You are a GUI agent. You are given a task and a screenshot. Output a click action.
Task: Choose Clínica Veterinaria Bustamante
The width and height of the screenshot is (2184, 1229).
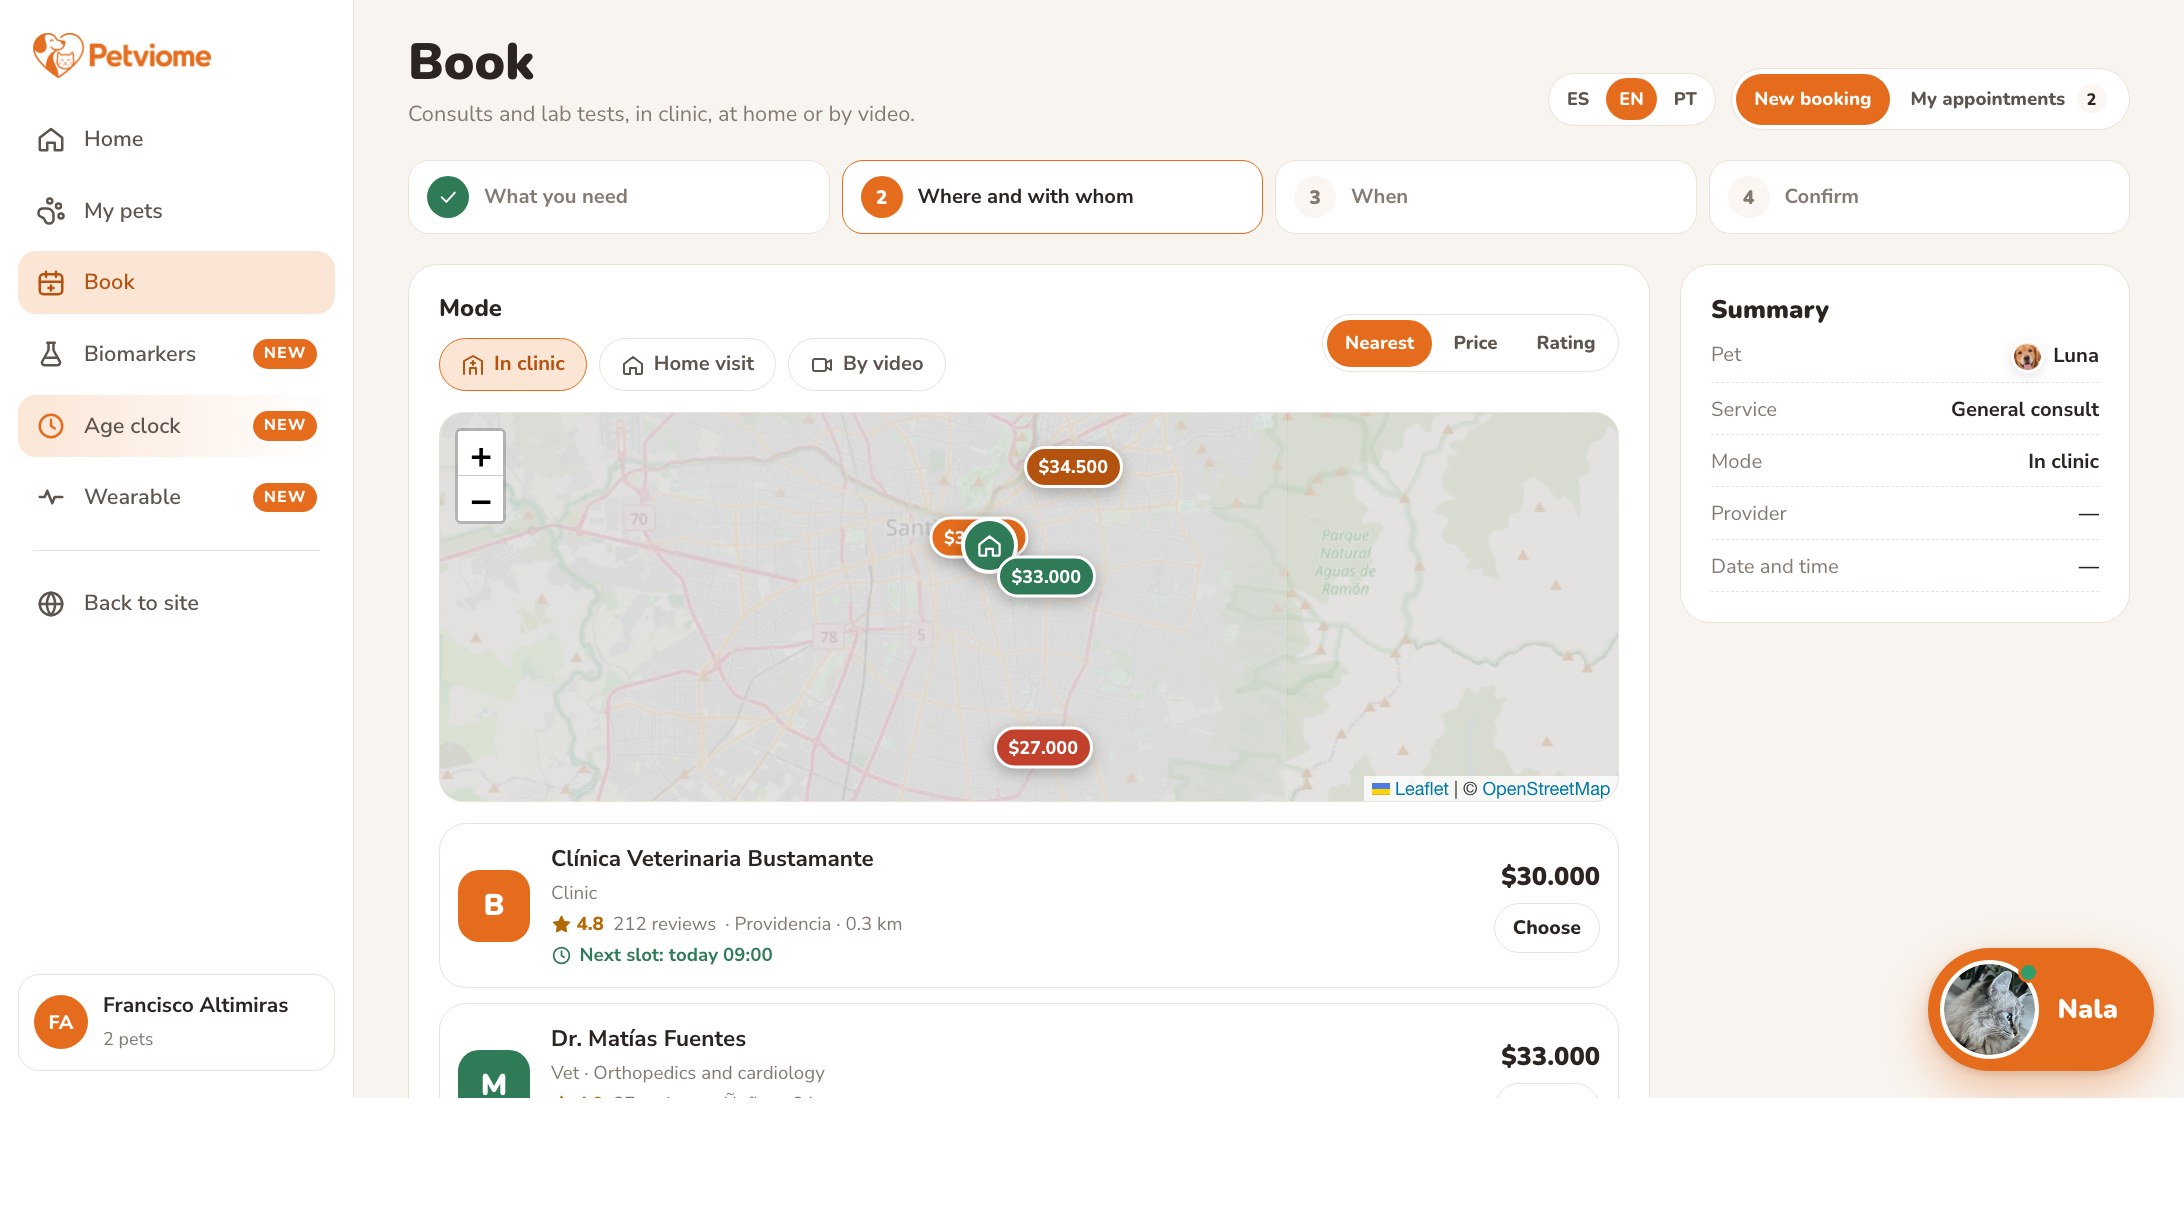tap(1546, 928)
